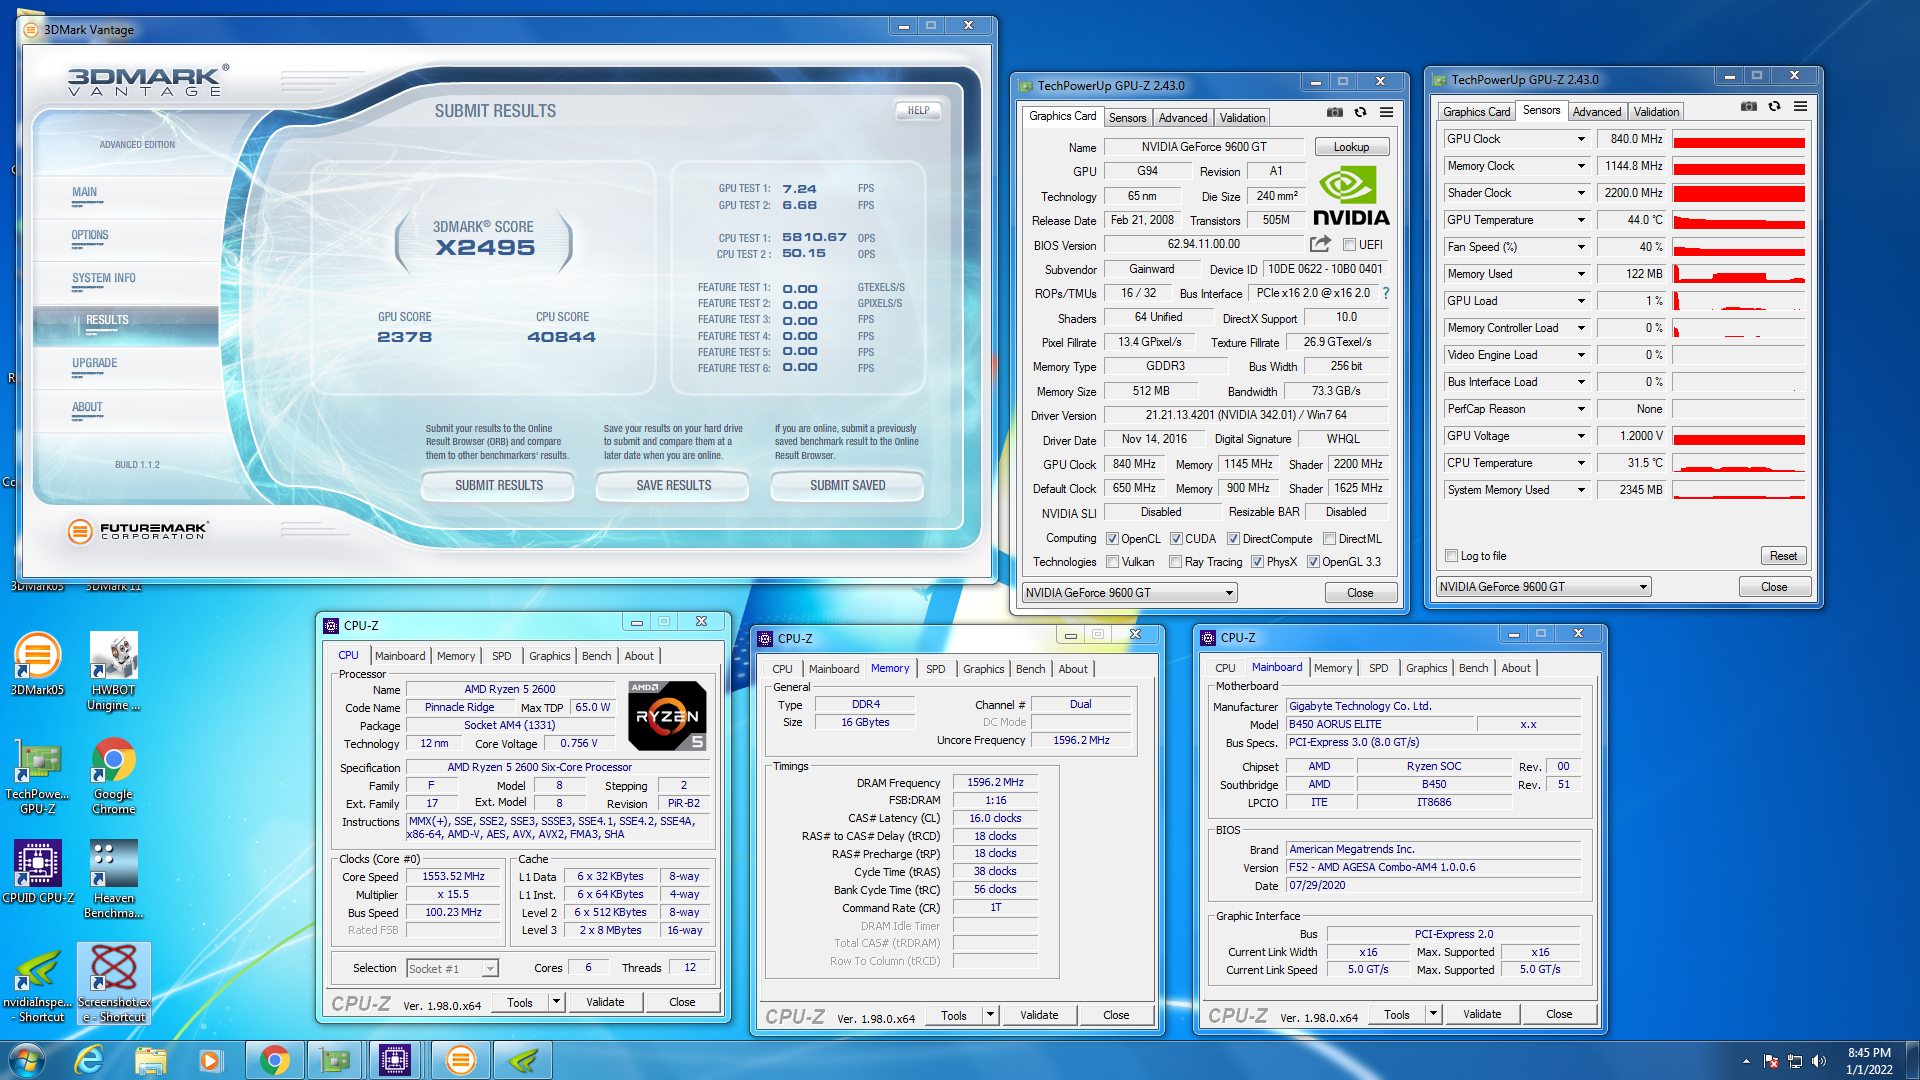
Task: Click the Chrome icon in the taskbar
Action: [x=274, y=1060]
